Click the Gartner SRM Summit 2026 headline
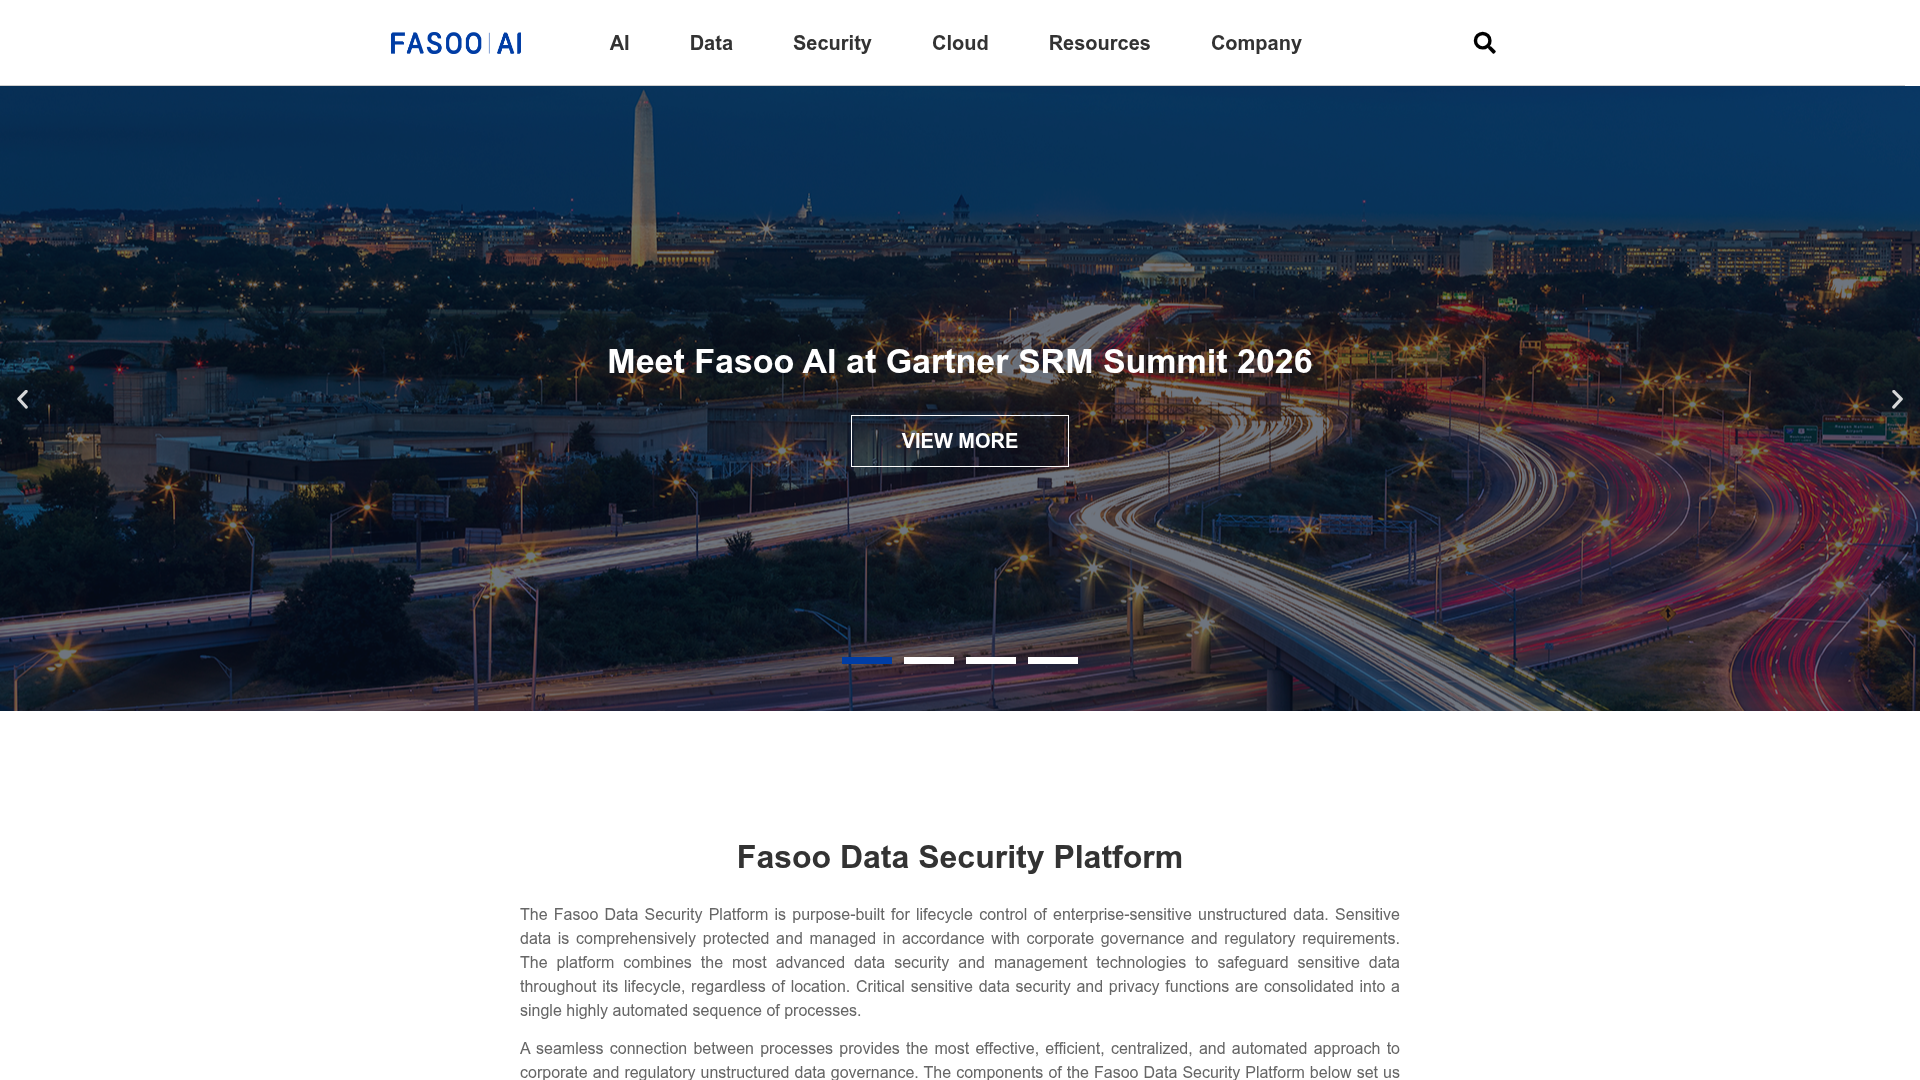1920x1080 pixels. 960,361
